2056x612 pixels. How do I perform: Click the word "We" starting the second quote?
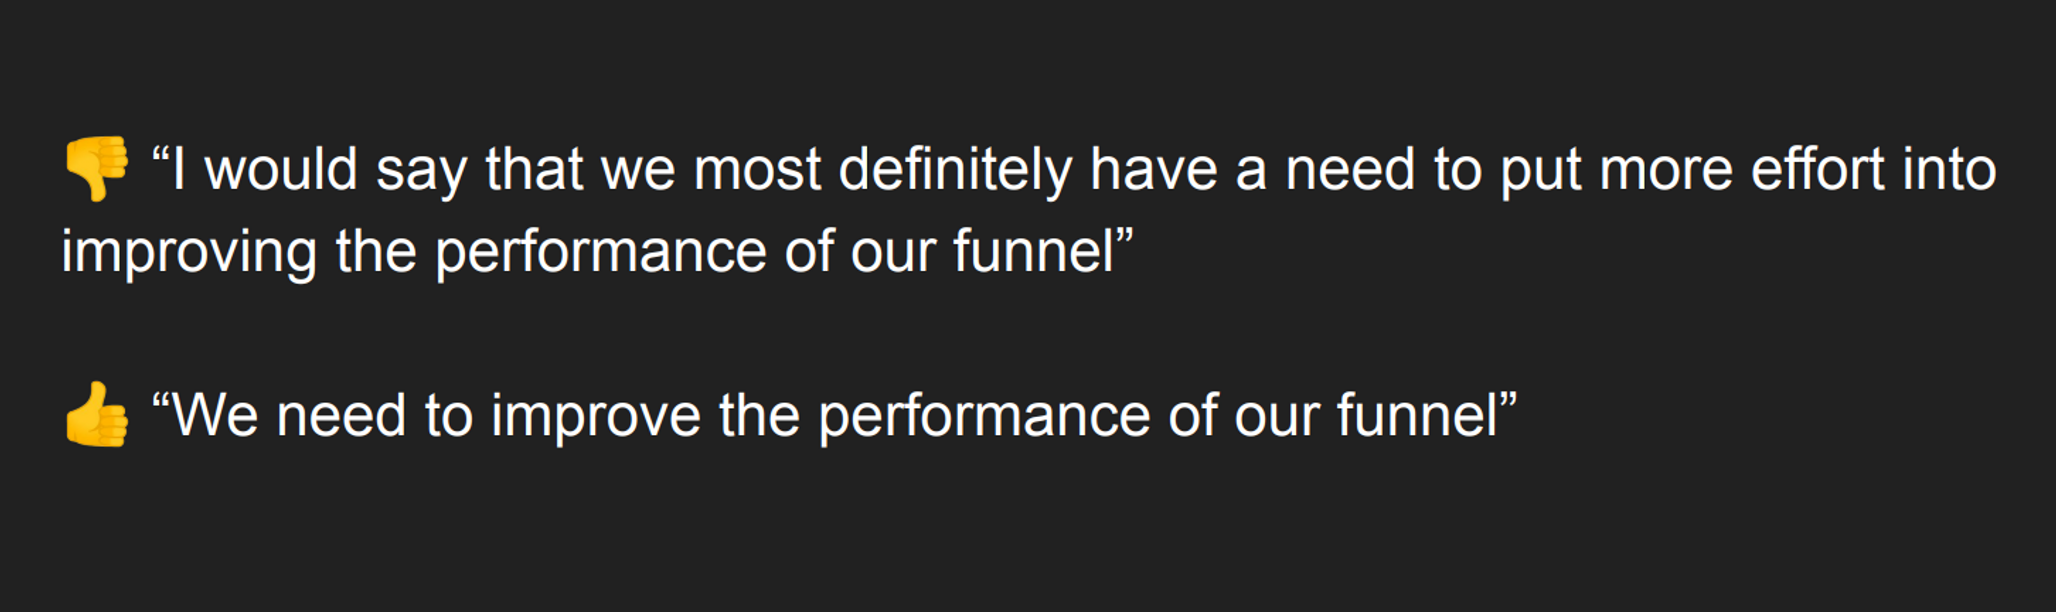(216, 416)
